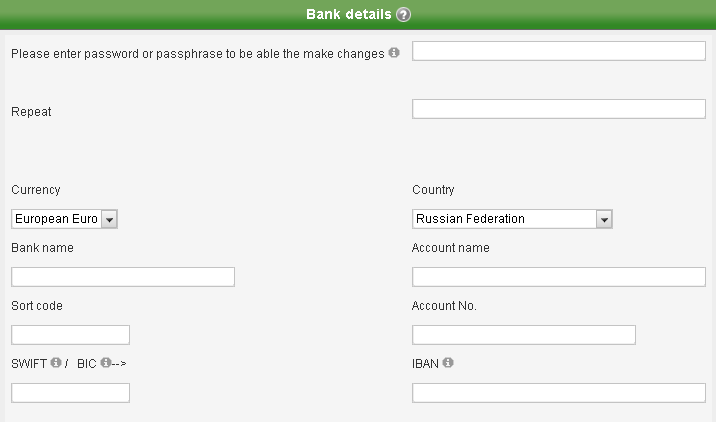716x422 pixels.
Task: Click the IBAN text input box
Action: (558, 393)
